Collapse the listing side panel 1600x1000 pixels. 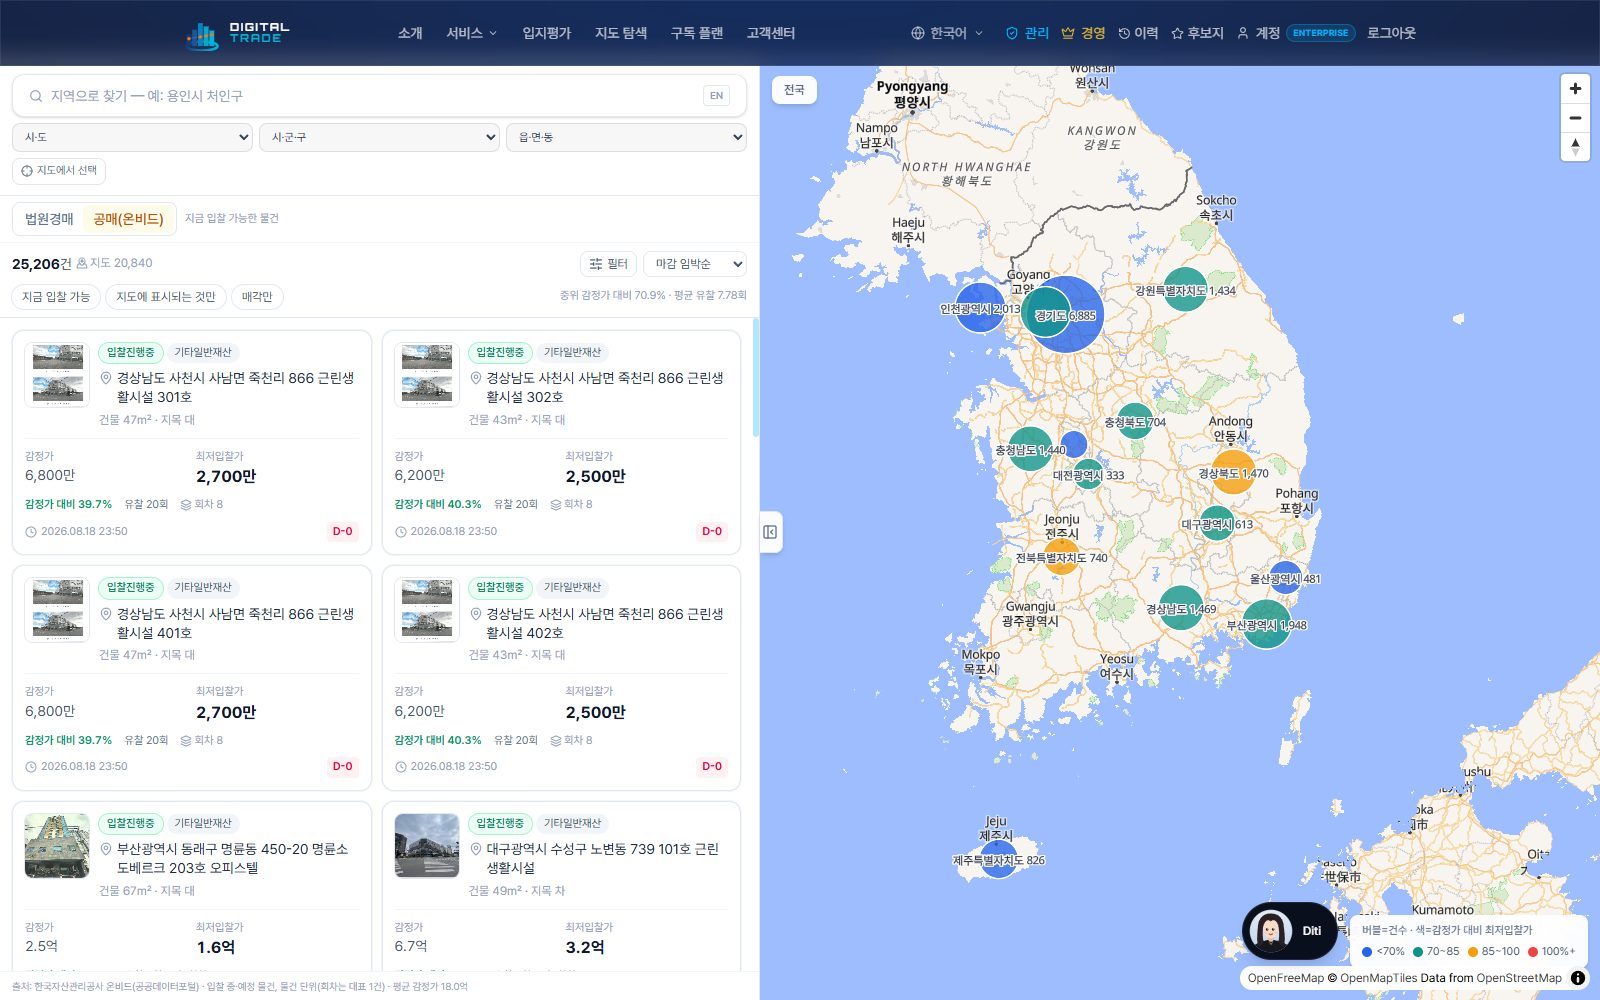click(x=770, y=532)
